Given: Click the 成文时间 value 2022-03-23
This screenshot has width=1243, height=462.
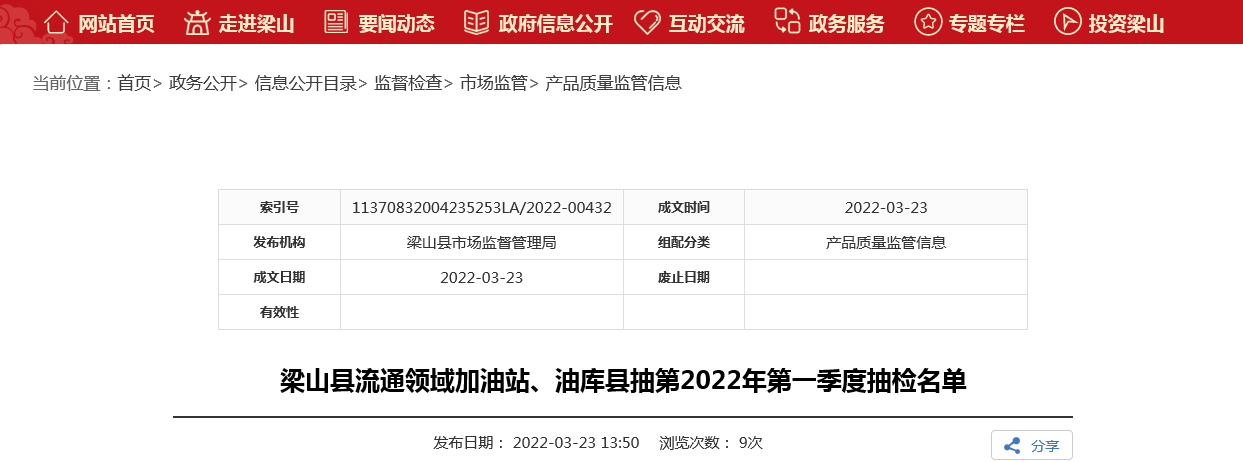Looking at the screenshot, I should 886,207.
